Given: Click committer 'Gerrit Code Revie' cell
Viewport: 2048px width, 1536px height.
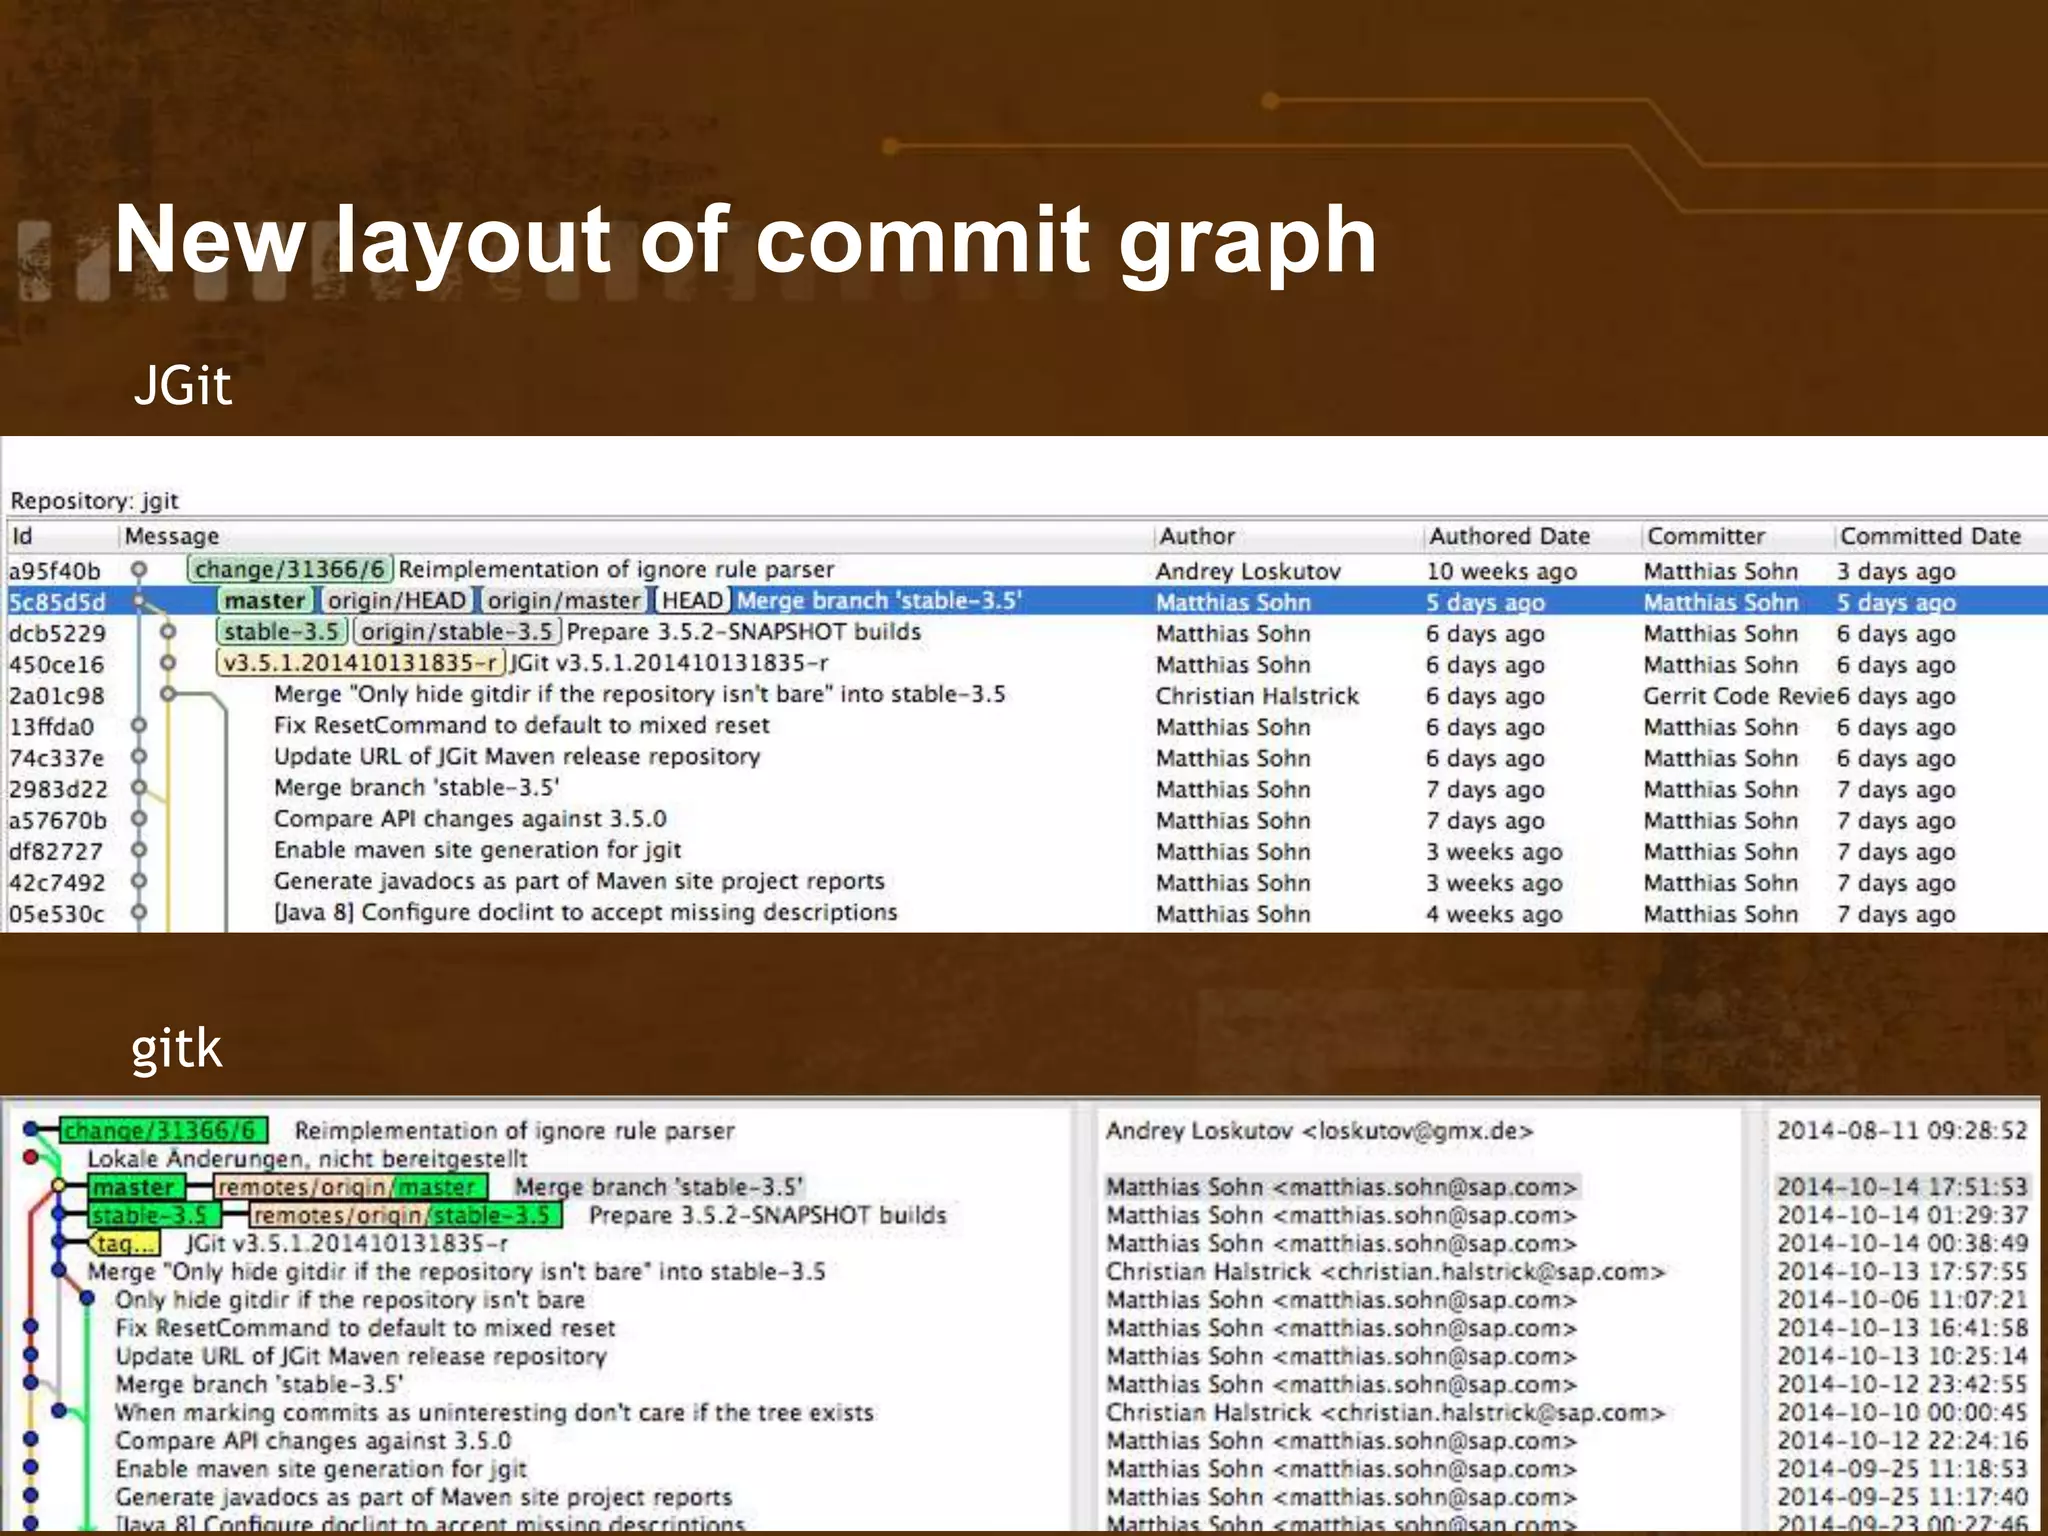Looking at the screenshot, I should 1739,696.
